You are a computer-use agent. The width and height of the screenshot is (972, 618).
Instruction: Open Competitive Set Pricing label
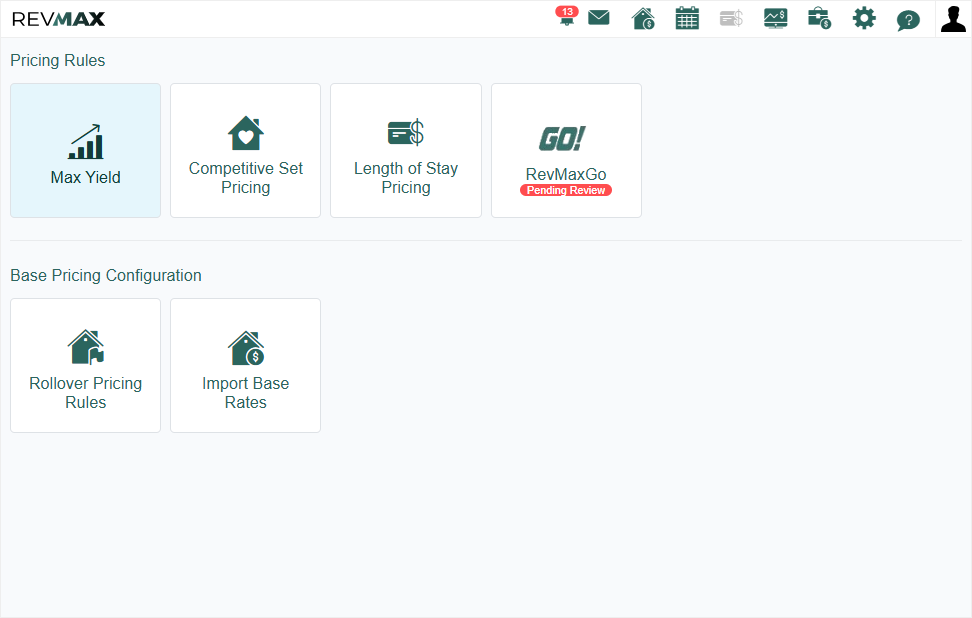pyautogui.click(x=245, y=178)
